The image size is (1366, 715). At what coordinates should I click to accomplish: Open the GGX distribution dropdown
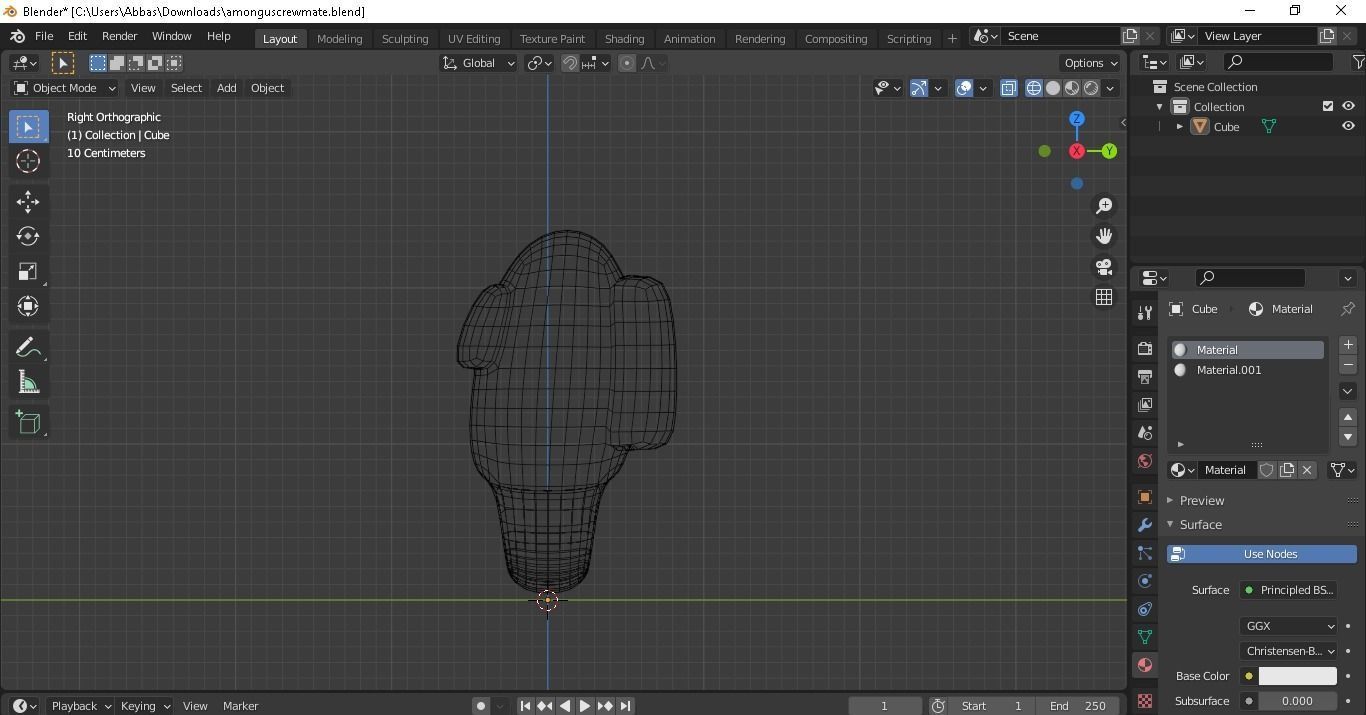pyautogui.click(x=1288, y=626)
